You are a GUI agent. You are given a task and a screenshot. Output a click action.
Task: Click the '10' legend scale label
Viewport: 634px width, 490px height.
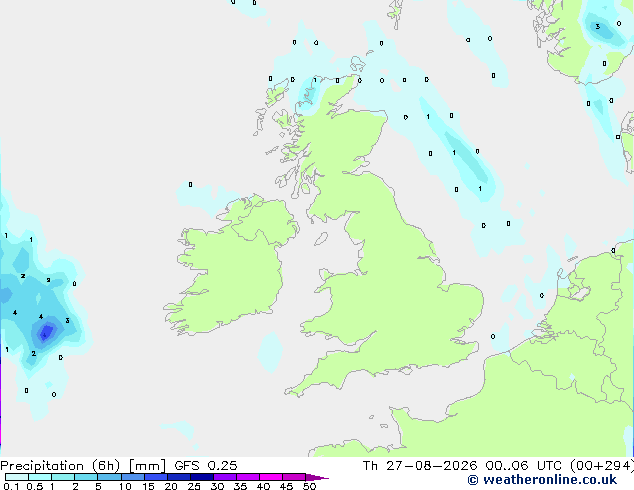tap(125, 486)
